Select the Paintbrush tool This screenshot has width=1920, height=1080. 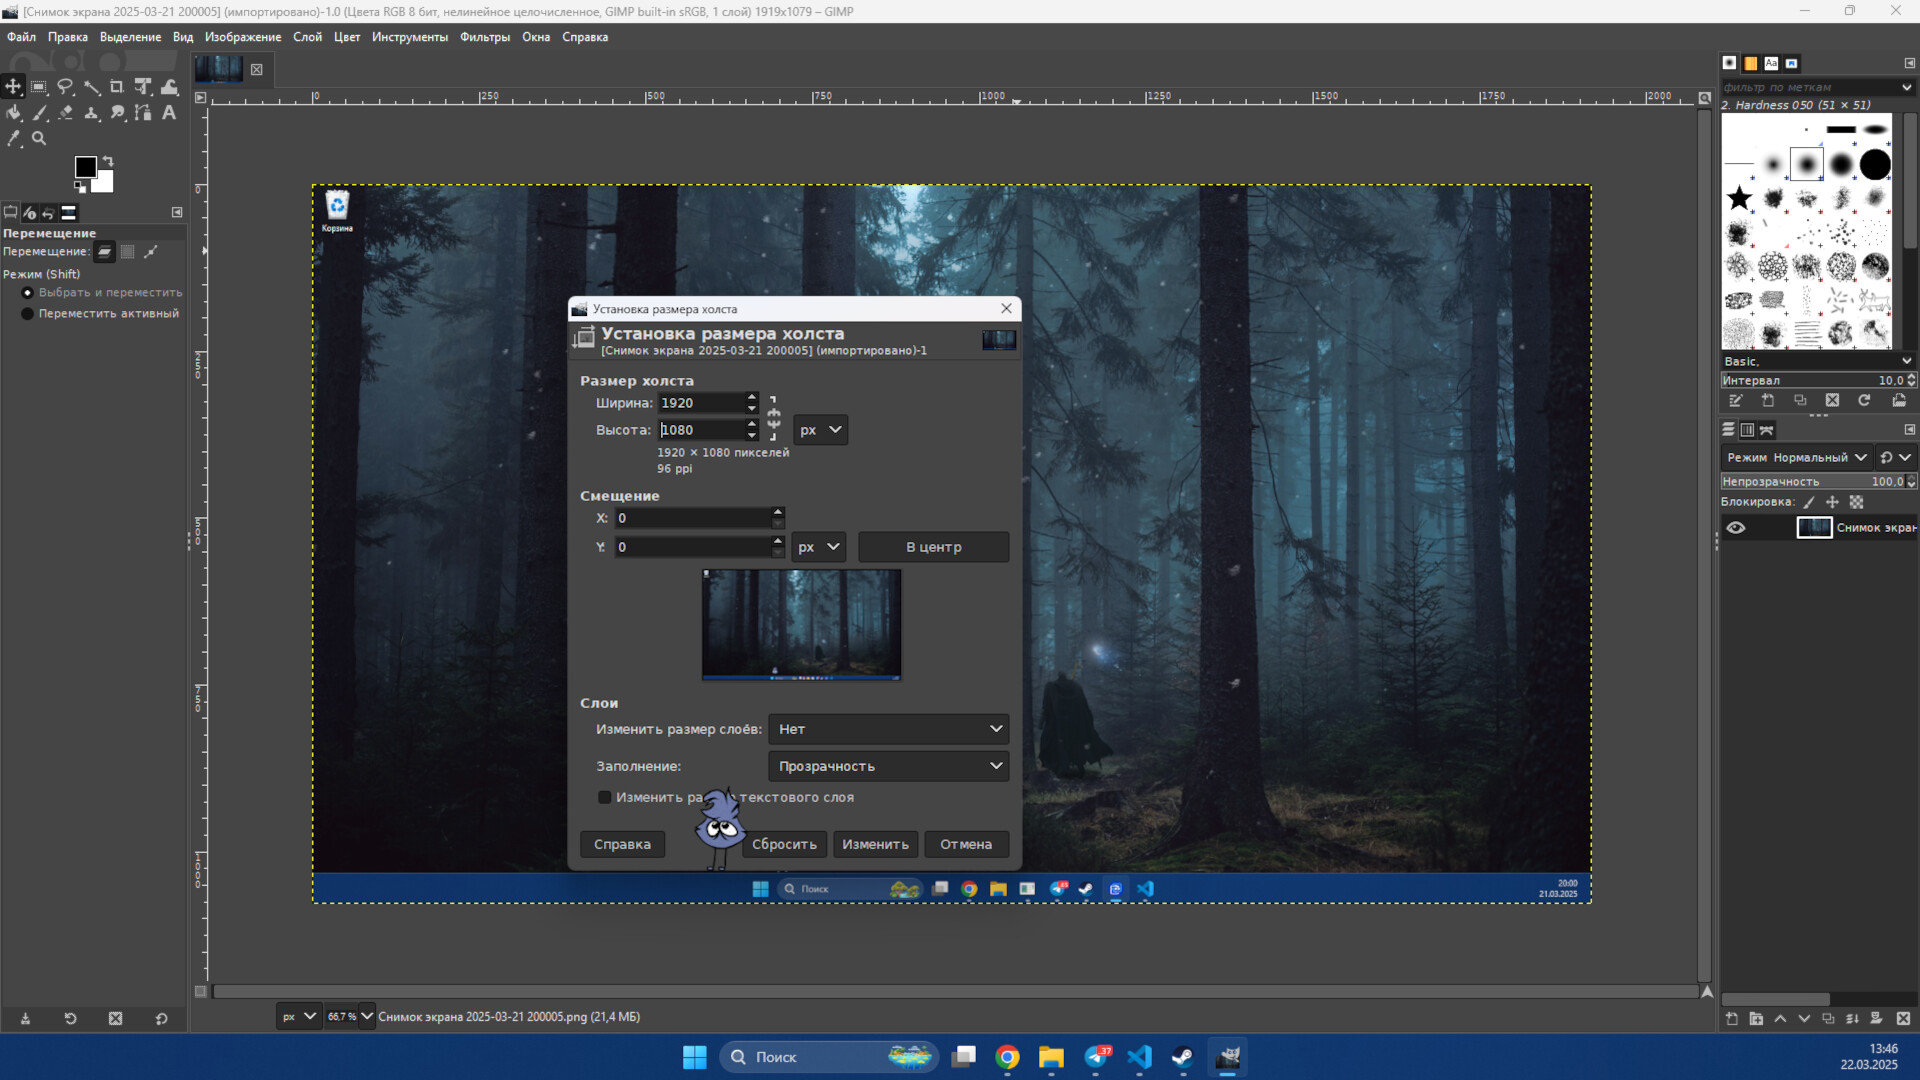[x=39, y=113]
